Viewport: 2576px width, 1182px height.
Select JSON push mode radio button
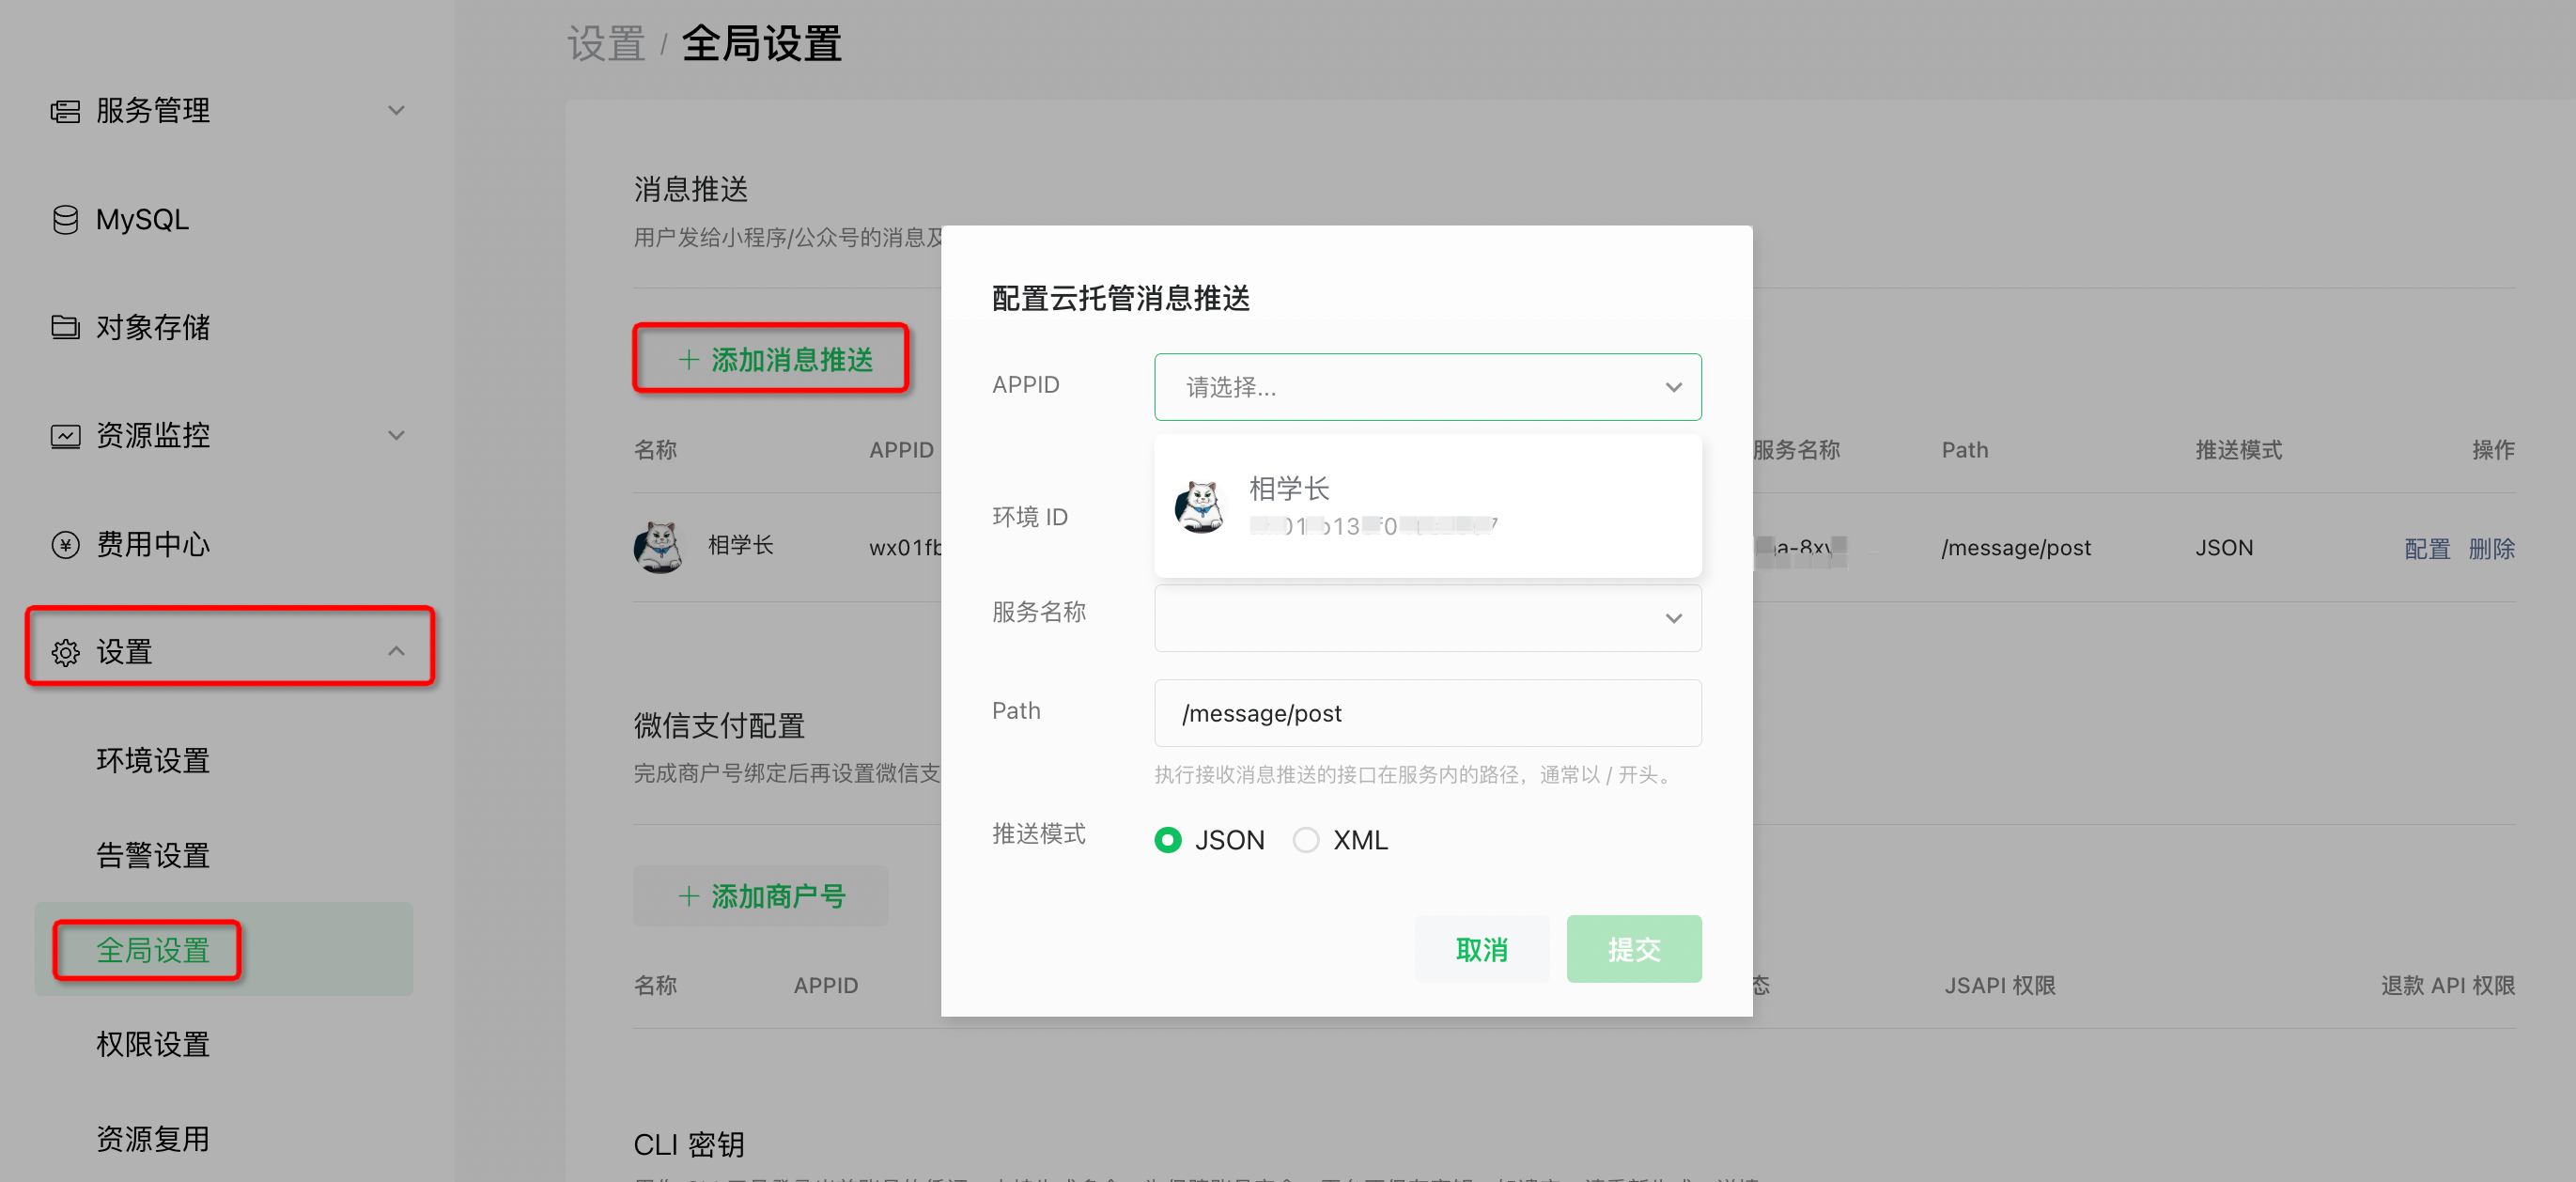[1167, 840]
